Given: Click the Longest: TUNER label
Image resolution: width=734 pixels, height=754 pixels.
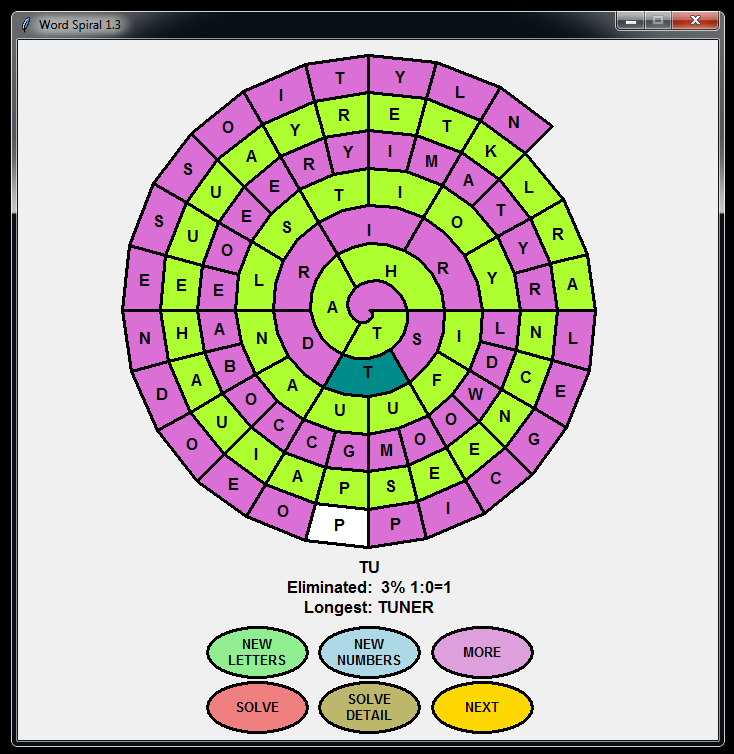Looking at the screenshot, I should coord(369,607).
